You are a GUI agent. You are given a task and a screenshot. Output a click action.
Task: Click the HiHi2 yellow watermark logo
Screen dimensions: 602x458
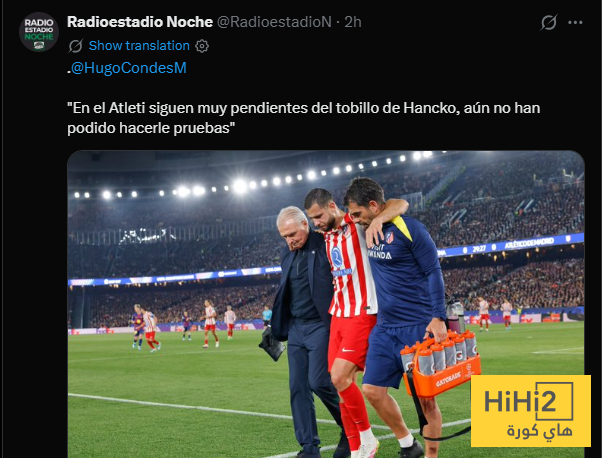[531, 411]
